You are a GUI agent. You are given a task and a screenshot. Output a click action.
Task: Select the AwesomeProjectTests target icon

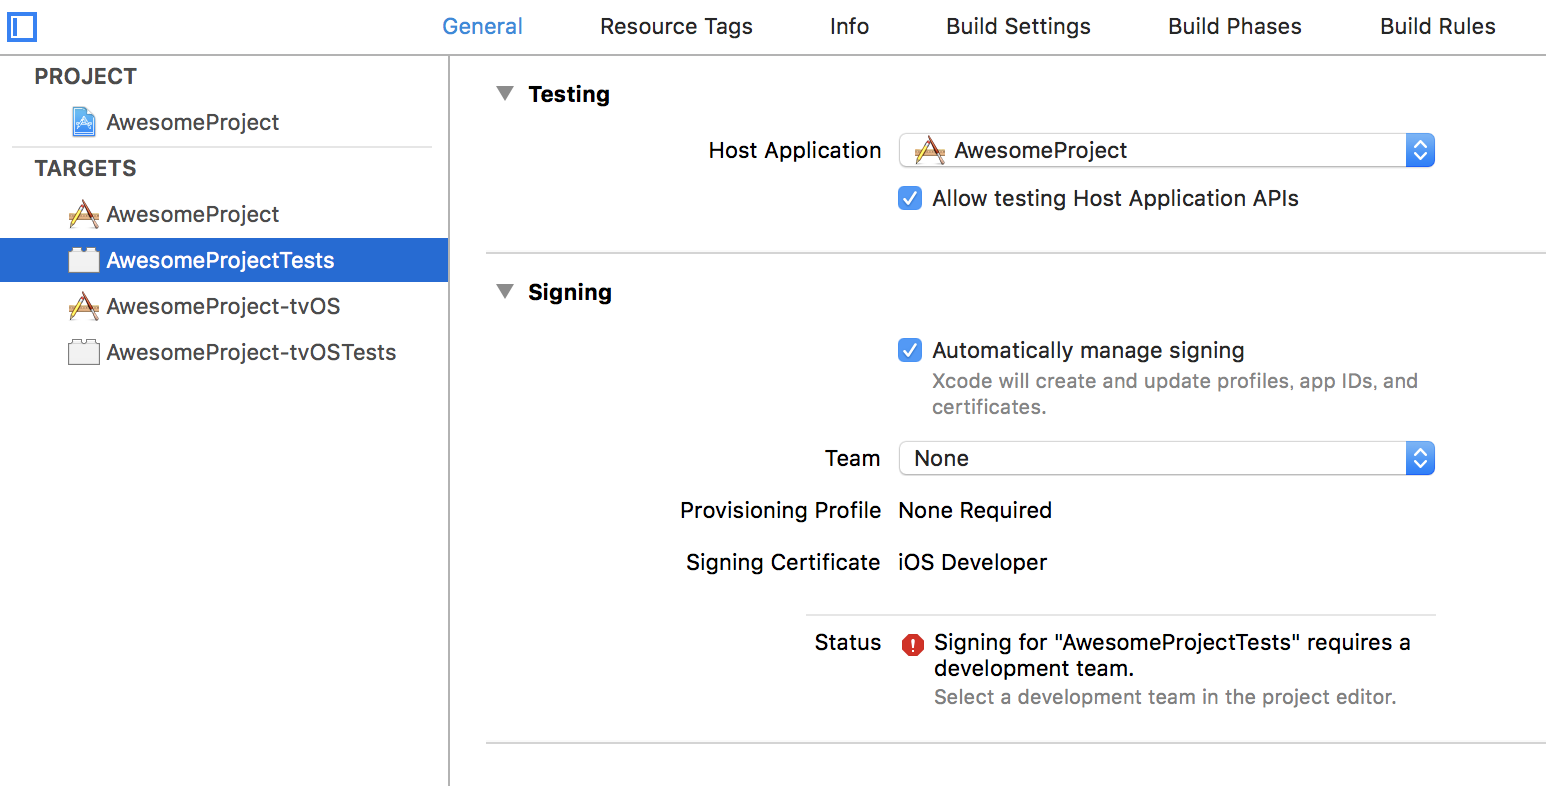[x=82, y=260]
